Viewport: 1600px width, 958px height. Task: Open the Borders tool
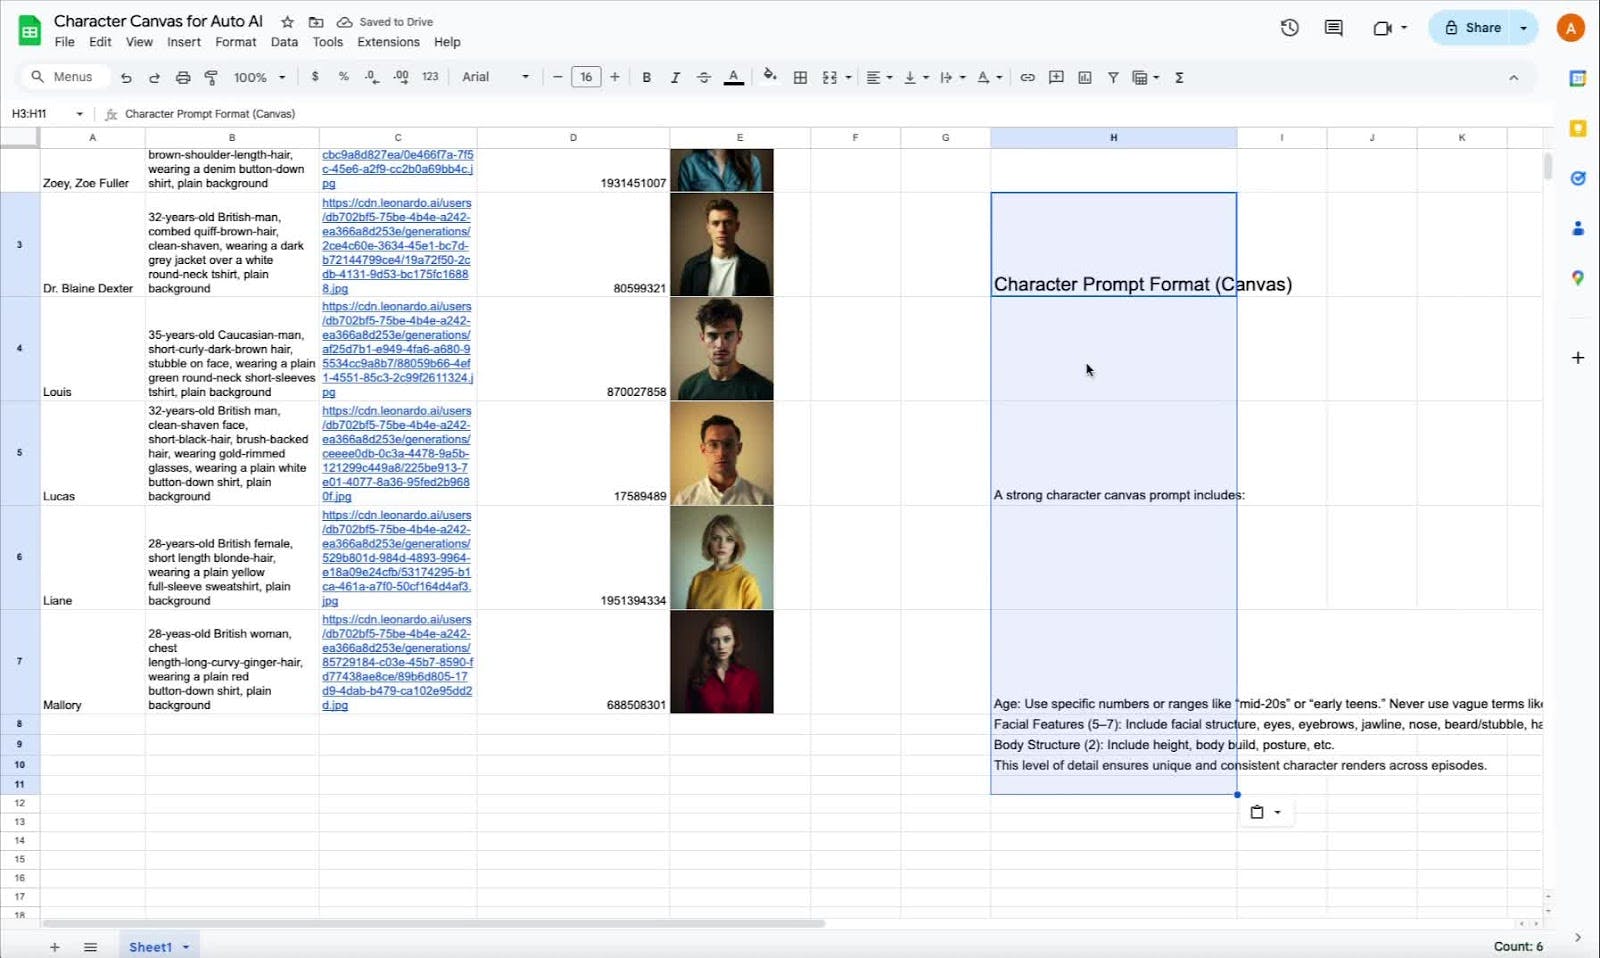[800, 77]
